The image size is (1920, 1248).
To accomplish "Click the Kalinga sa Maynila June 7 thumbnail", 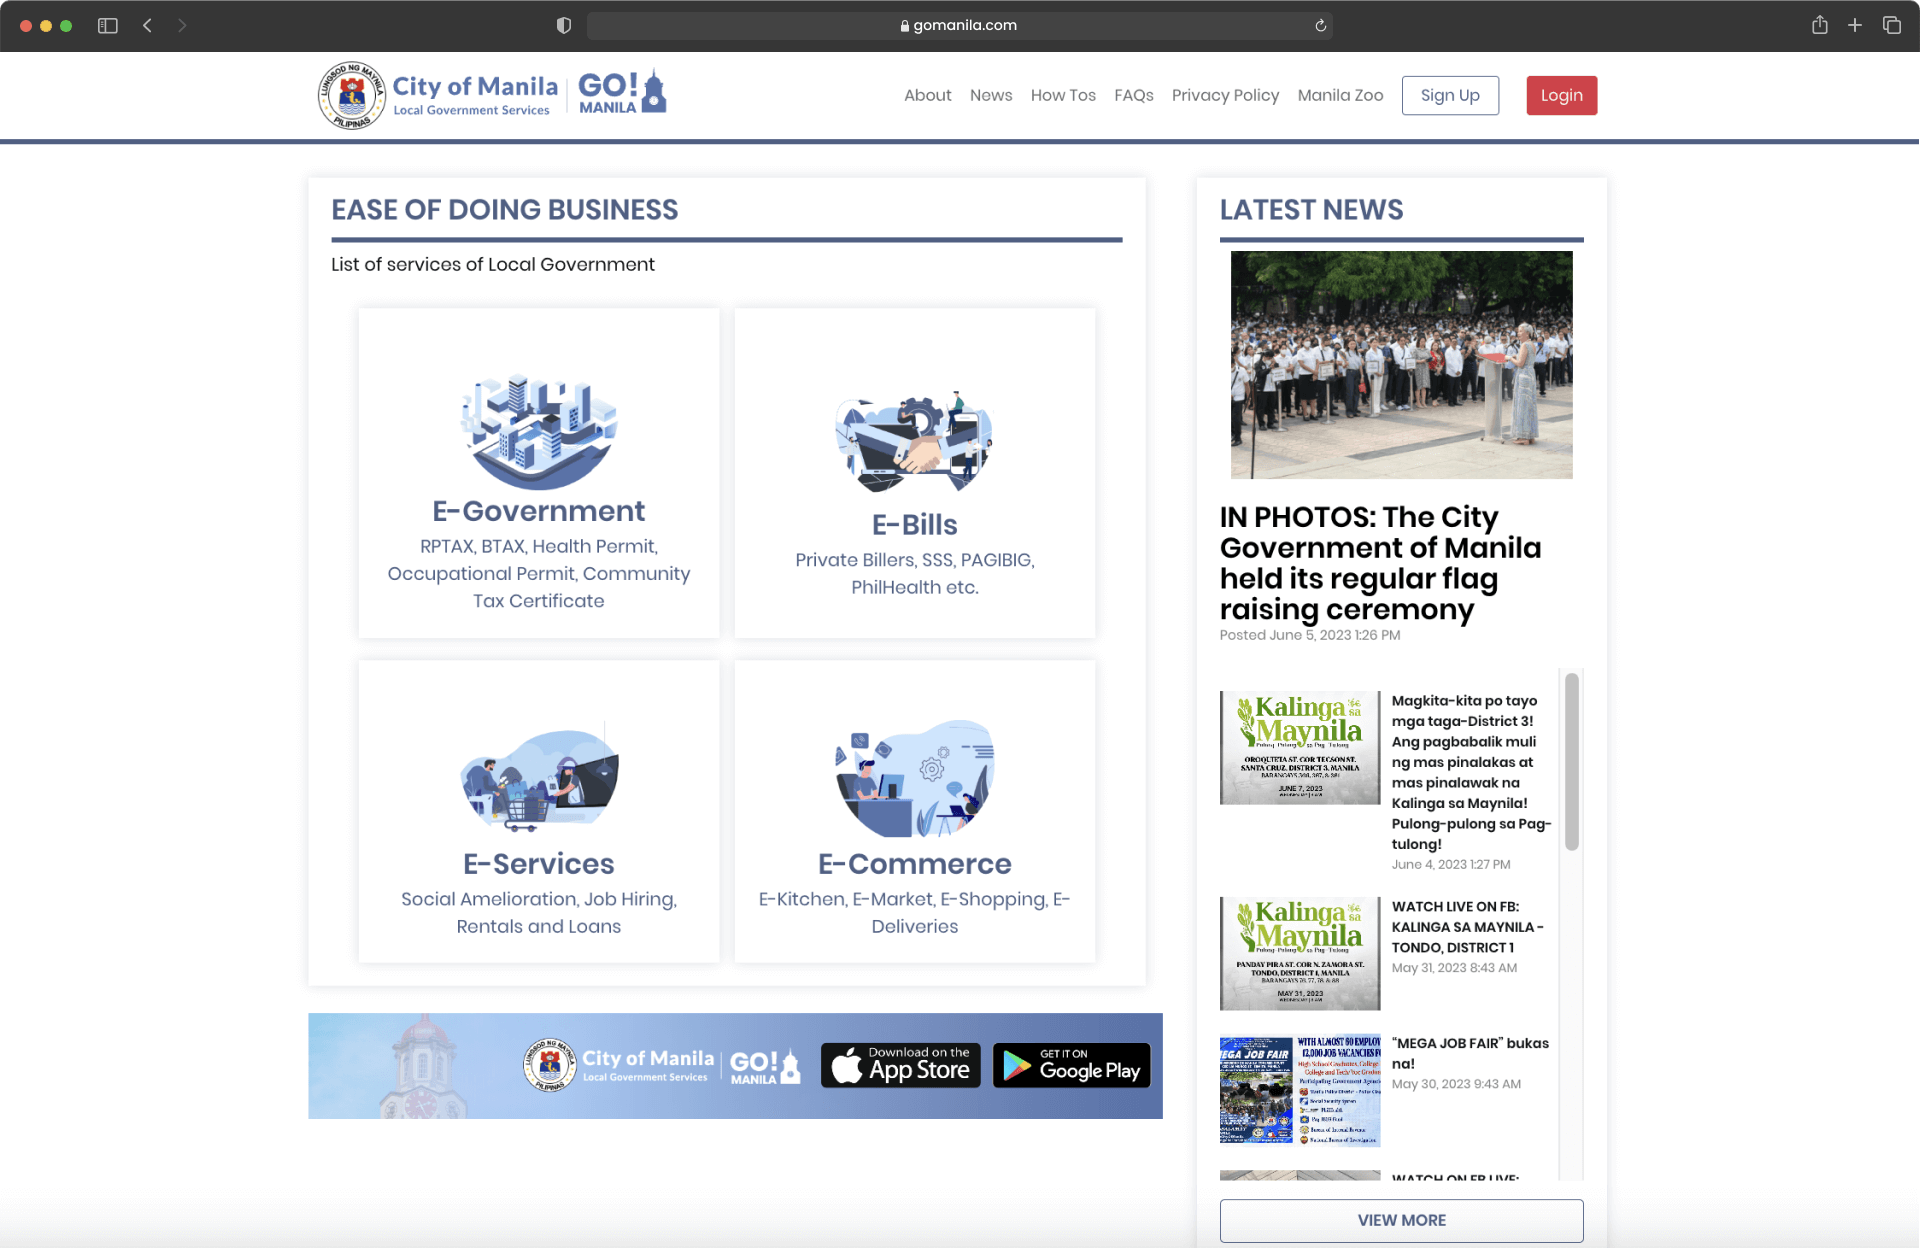I will [1300, 747].
